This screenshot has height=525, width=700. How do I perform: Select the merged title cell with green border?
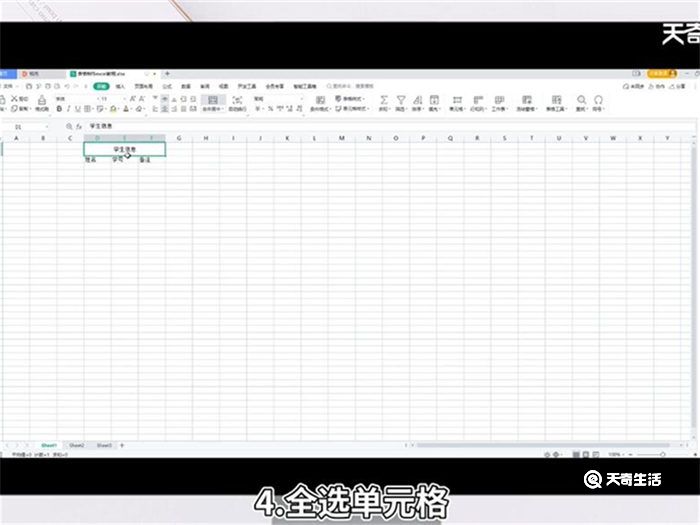click(125, 149)
